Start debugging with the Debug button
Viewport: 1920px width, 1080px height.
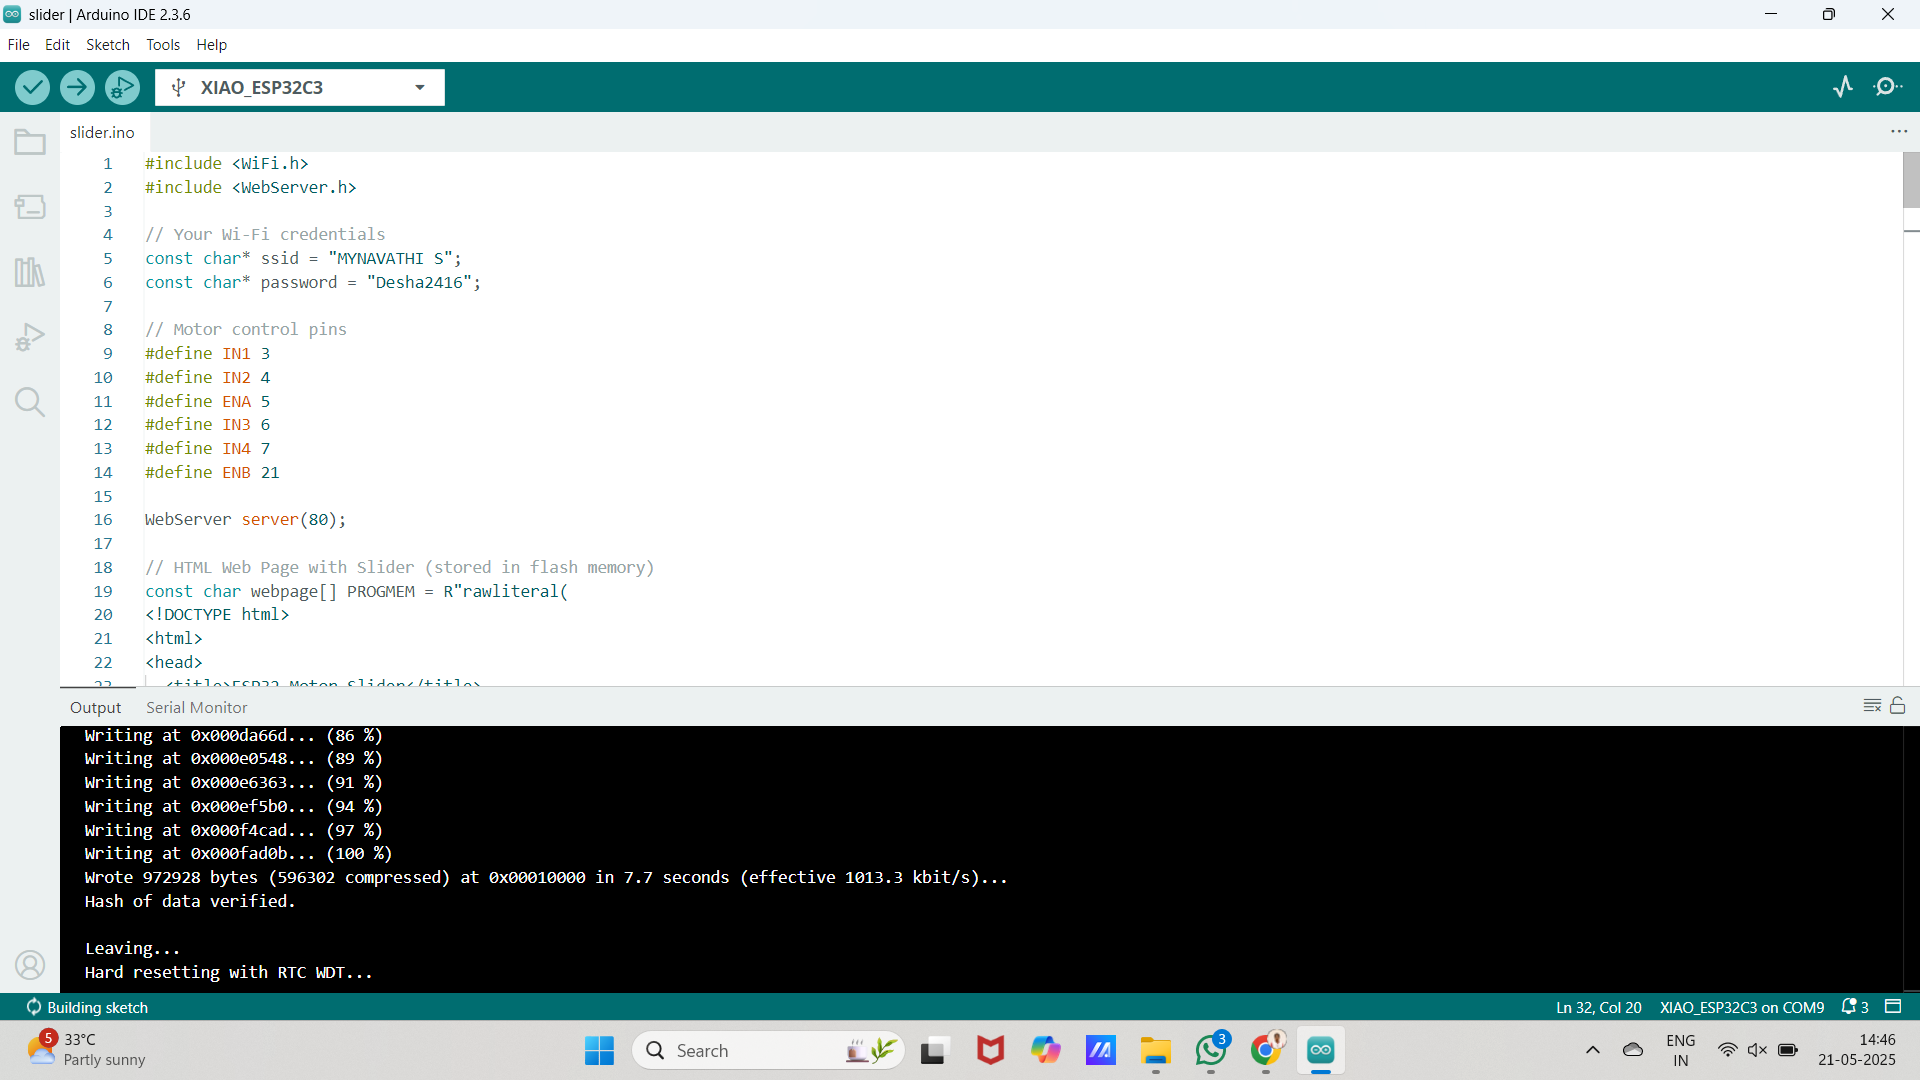122,87
